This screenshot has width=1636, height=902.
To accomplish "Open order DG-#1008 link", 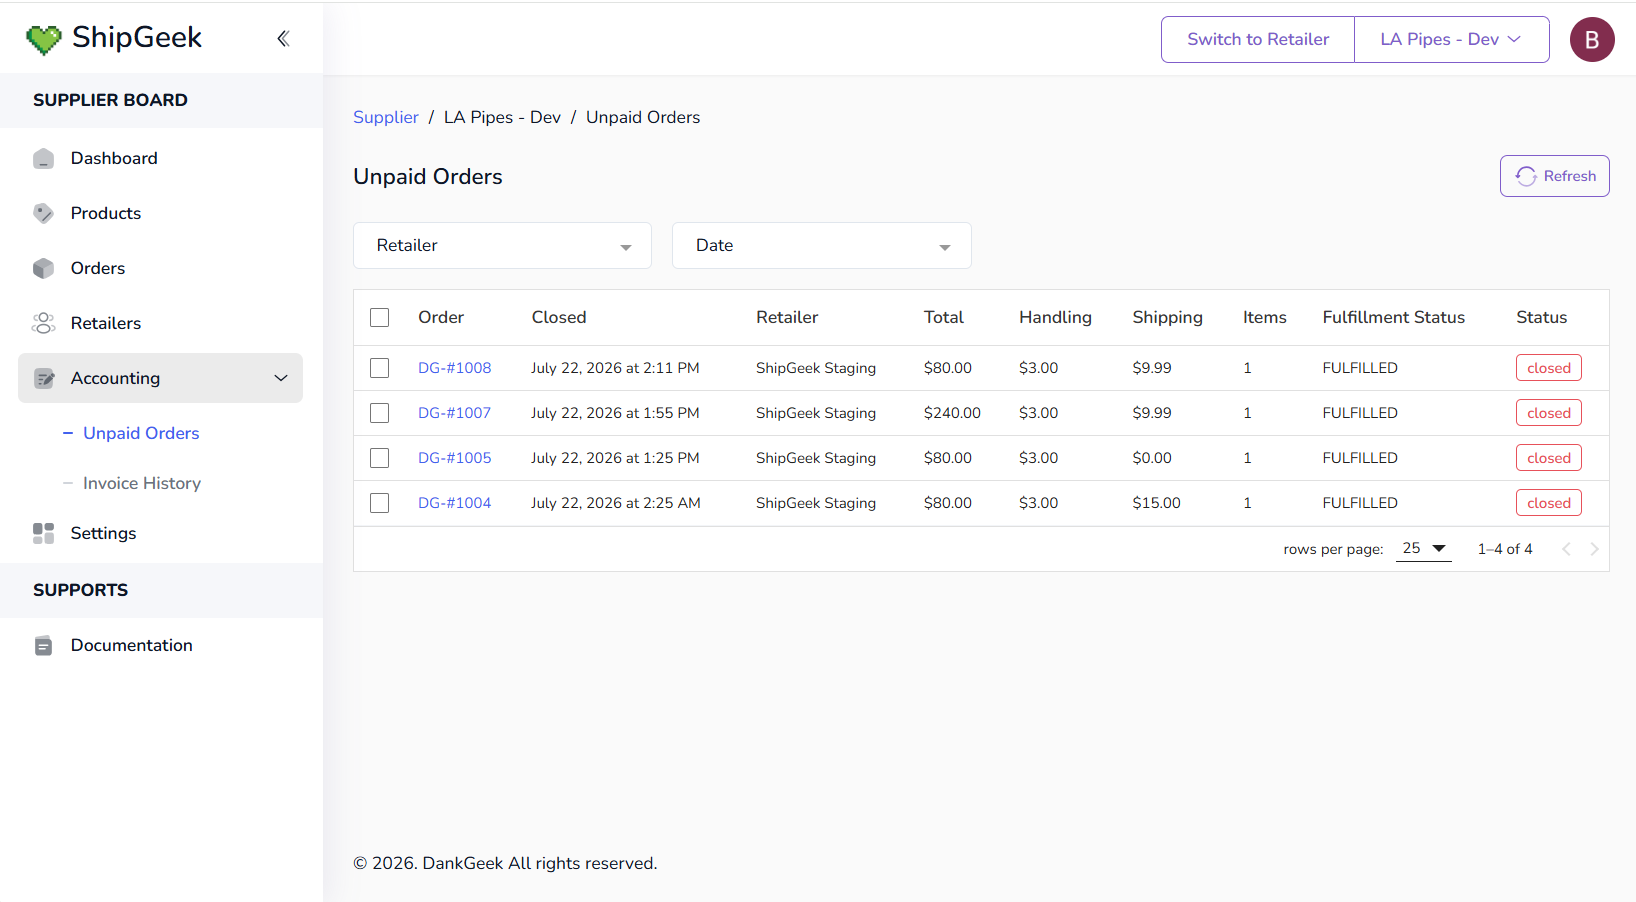I will pyautogui.click(x=455, y=368).
